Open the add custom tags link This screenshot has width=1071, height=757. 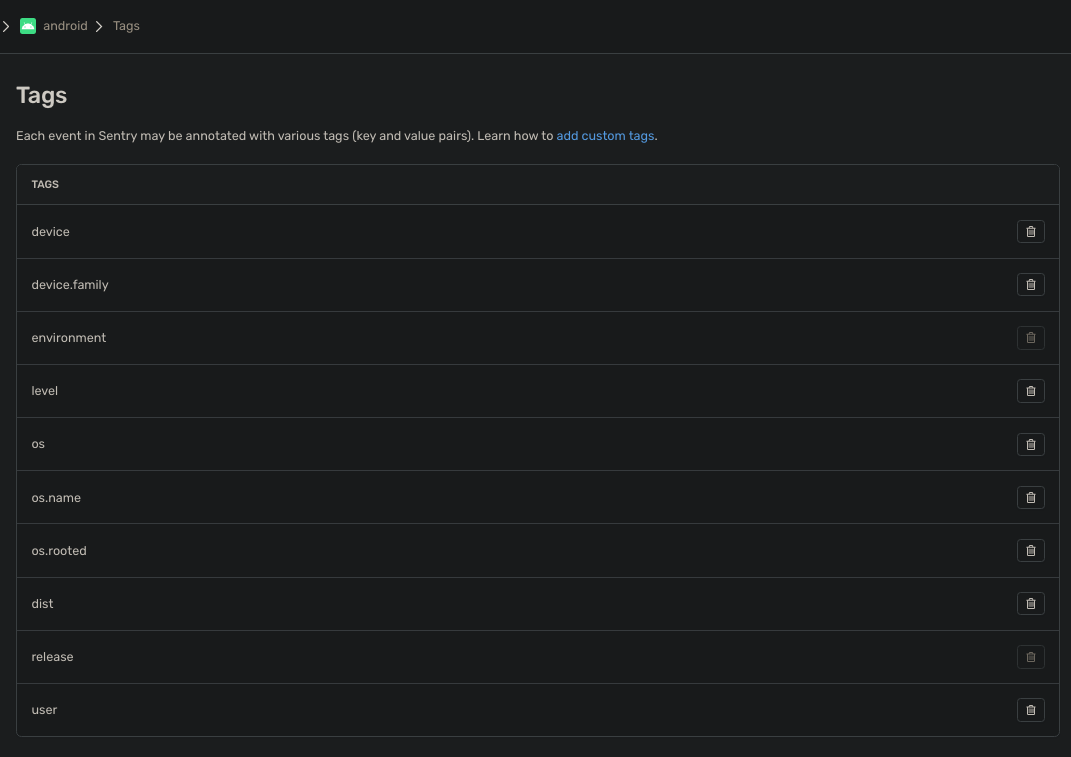[605, 135]
